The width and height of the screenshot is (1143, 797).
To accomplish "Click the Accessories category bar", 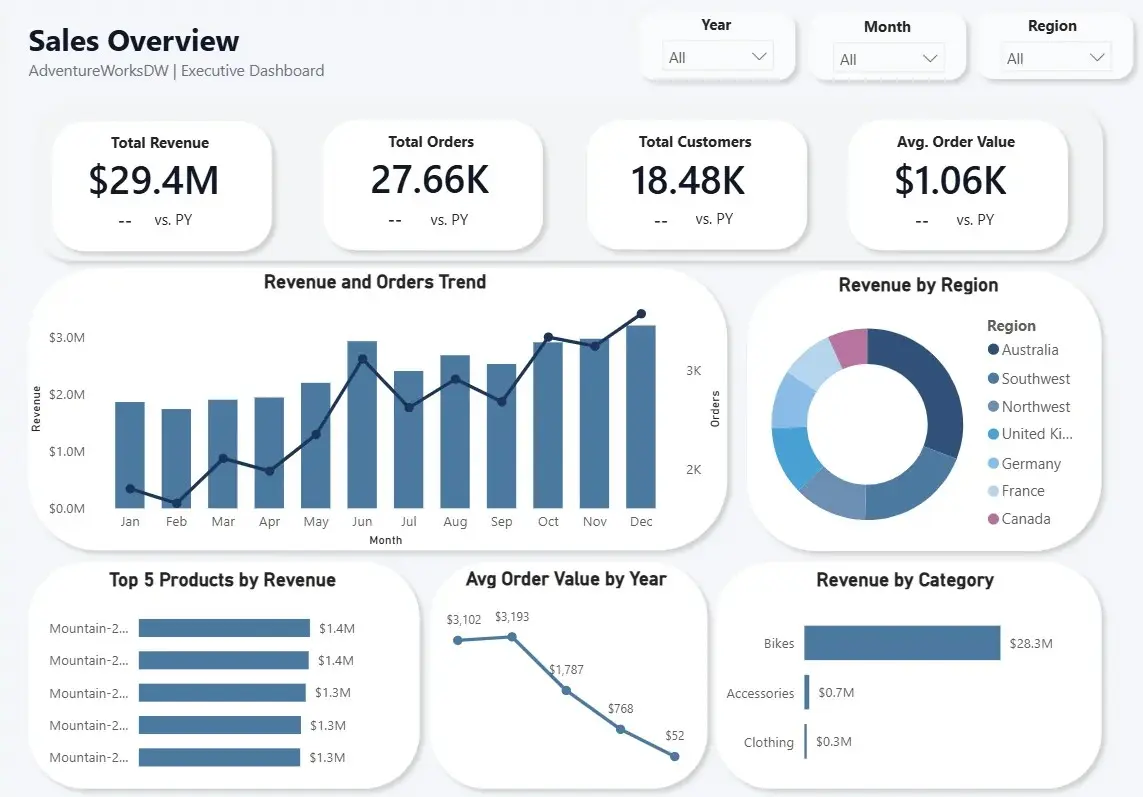I will (807, 692).
